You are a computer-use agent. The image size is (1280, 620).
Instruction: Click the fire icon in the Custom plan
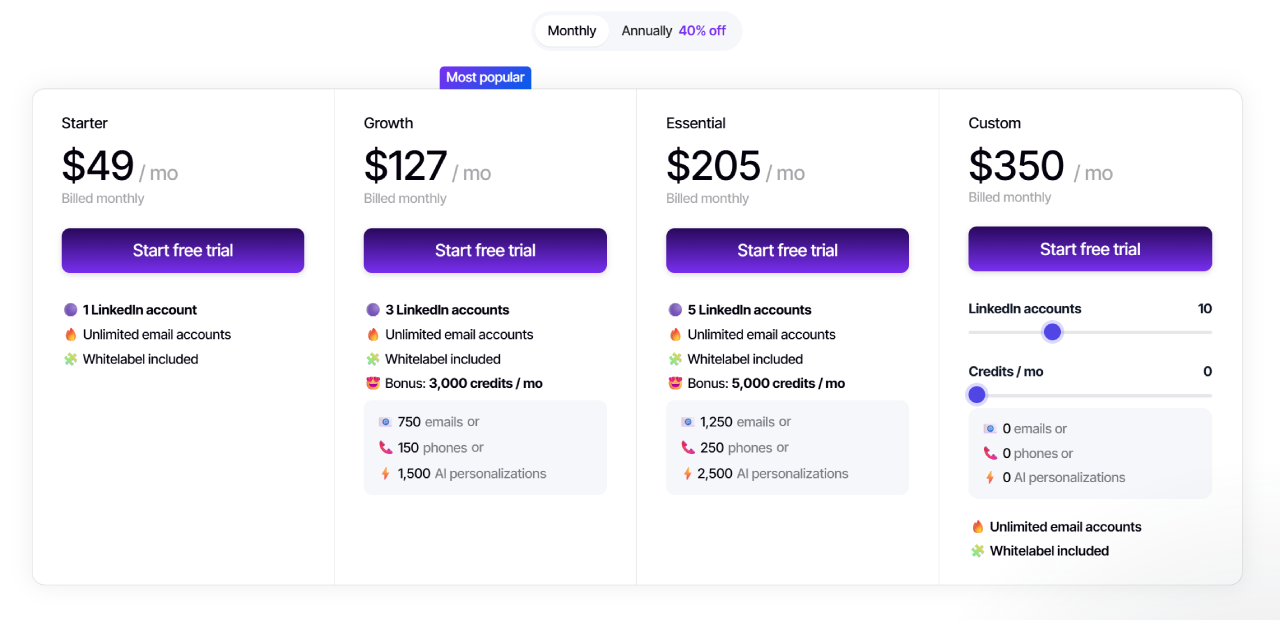pyautogui.click(x=978, y=527)
